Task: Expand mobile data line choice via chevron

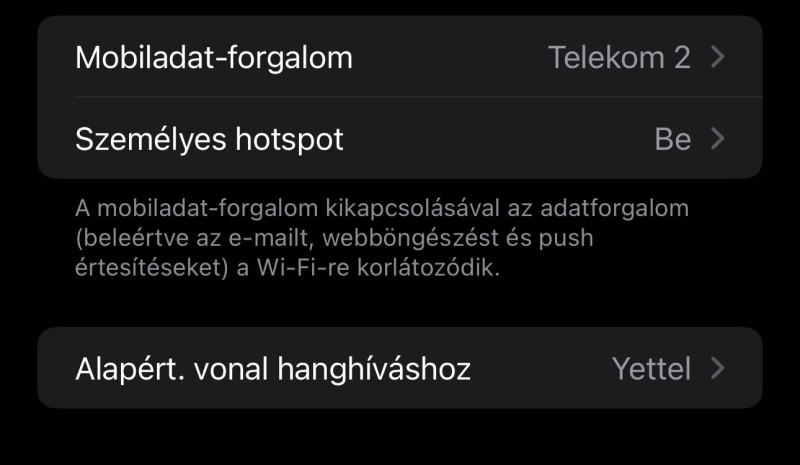Action: [x=718, y=57]
